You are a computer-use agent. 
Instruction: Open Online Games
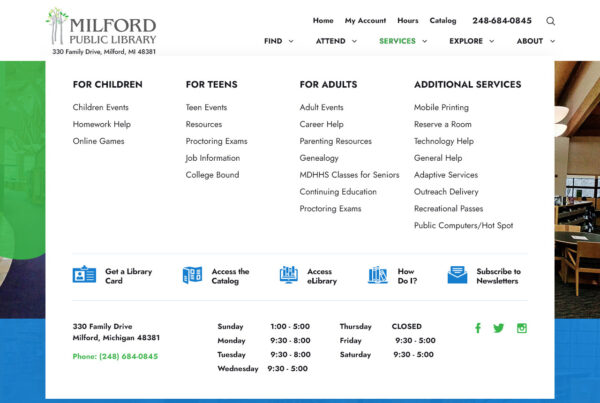(98, 141)
